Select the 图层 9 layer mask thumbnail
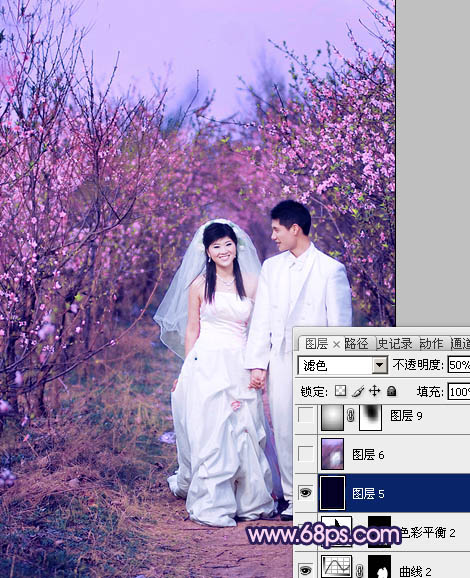Screen dimensions: 470x578 point(370,417)
